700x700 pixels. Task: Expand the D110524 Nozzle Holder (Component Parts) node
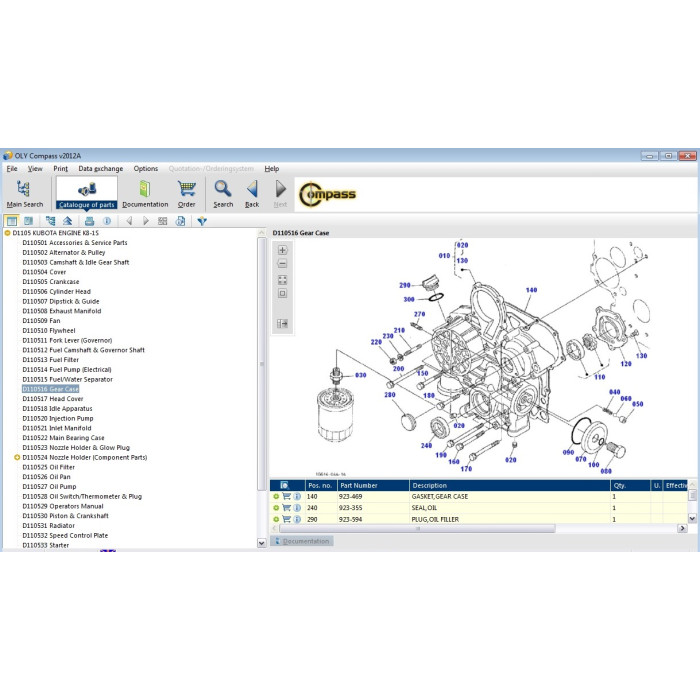coord(17,457)
